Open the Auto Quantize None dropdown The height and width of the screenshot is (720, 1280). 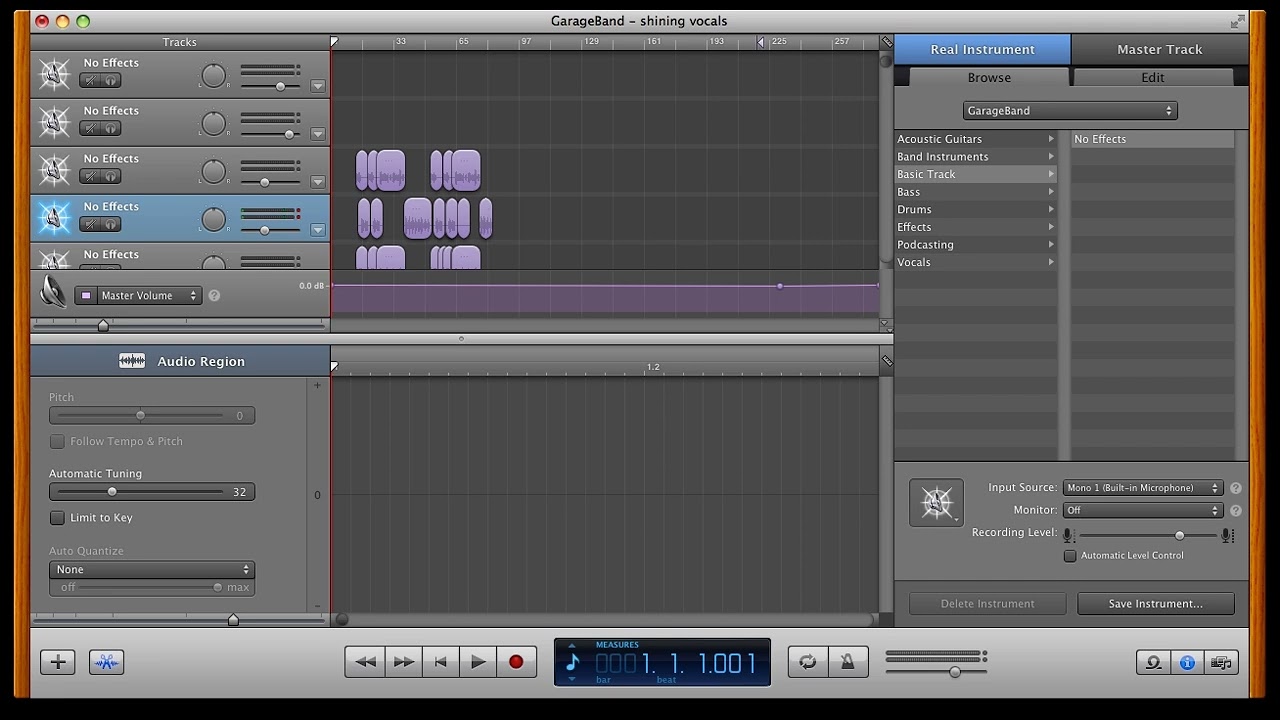point(152,570)
